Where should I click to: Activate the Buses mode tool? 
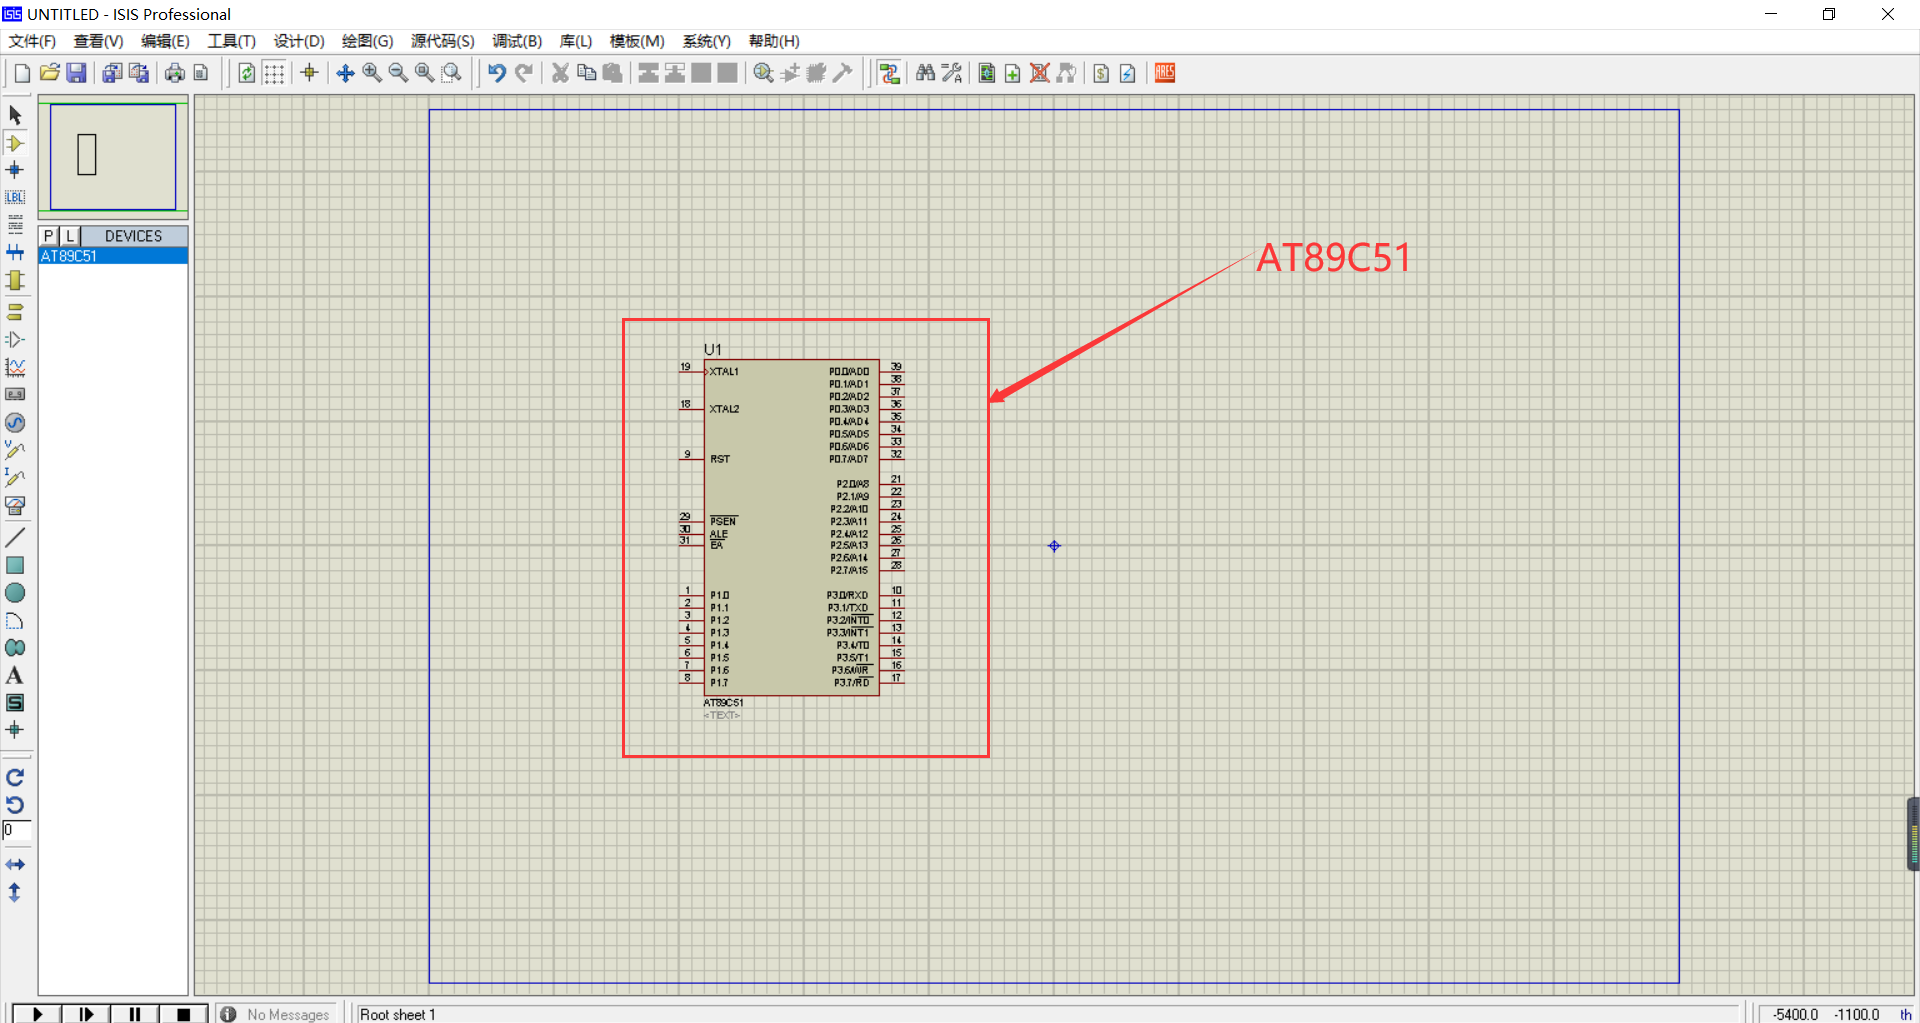coord(15,252)
